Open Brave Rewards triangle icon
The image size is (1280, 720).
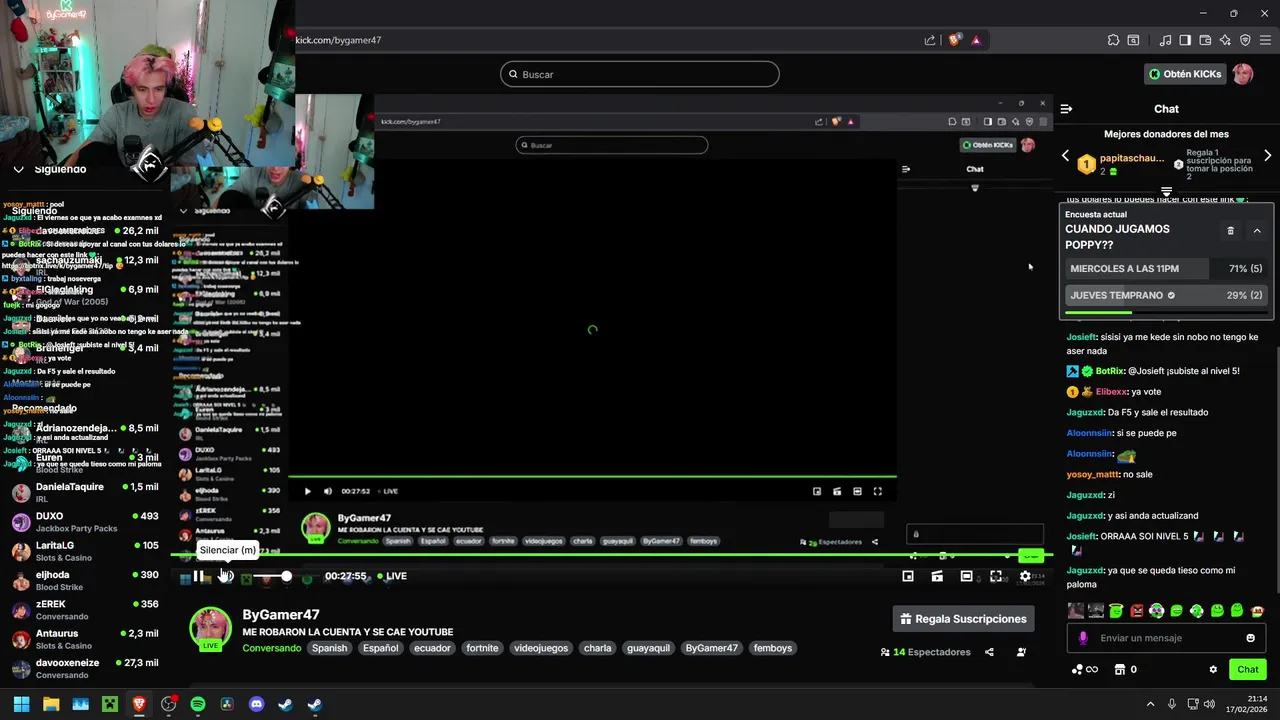pyautogui.click(x=976, y=40)
